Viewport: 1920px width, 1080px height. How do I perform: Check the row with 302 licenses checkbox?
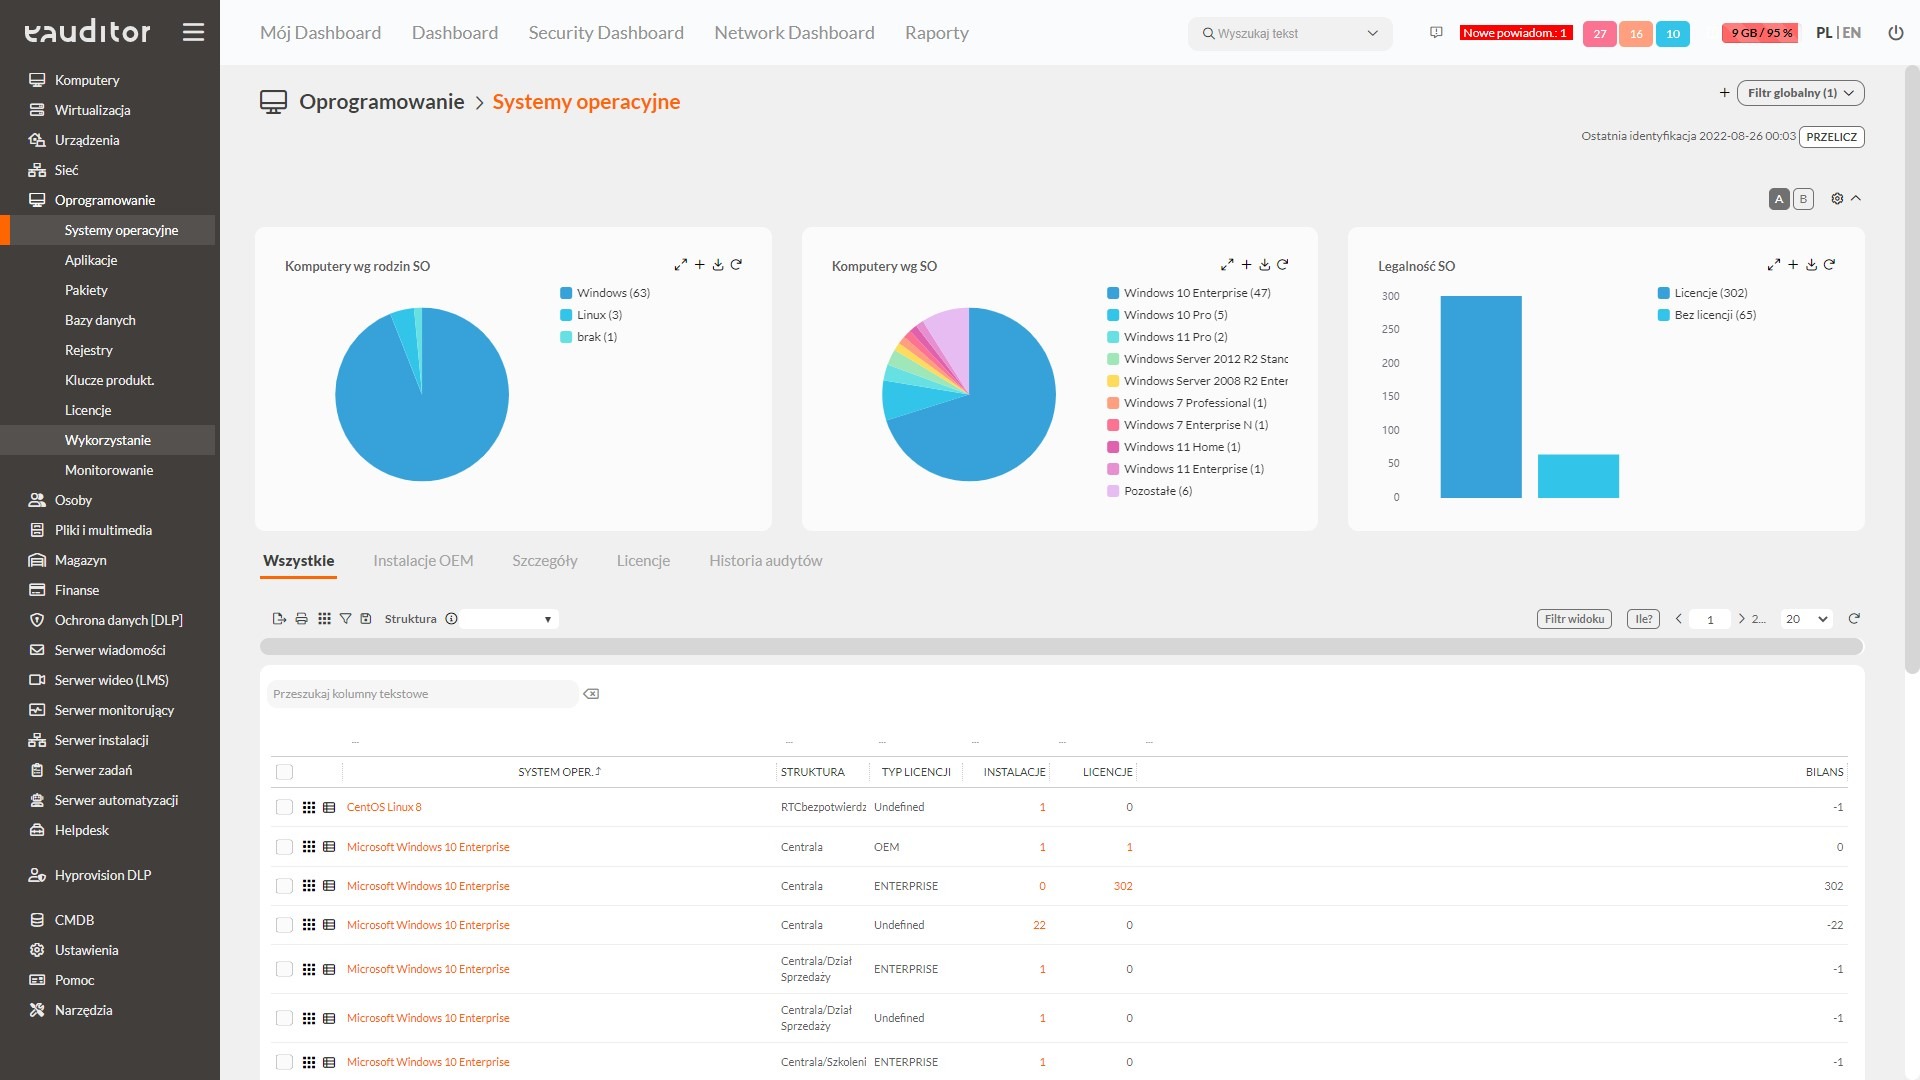[284, 886]
